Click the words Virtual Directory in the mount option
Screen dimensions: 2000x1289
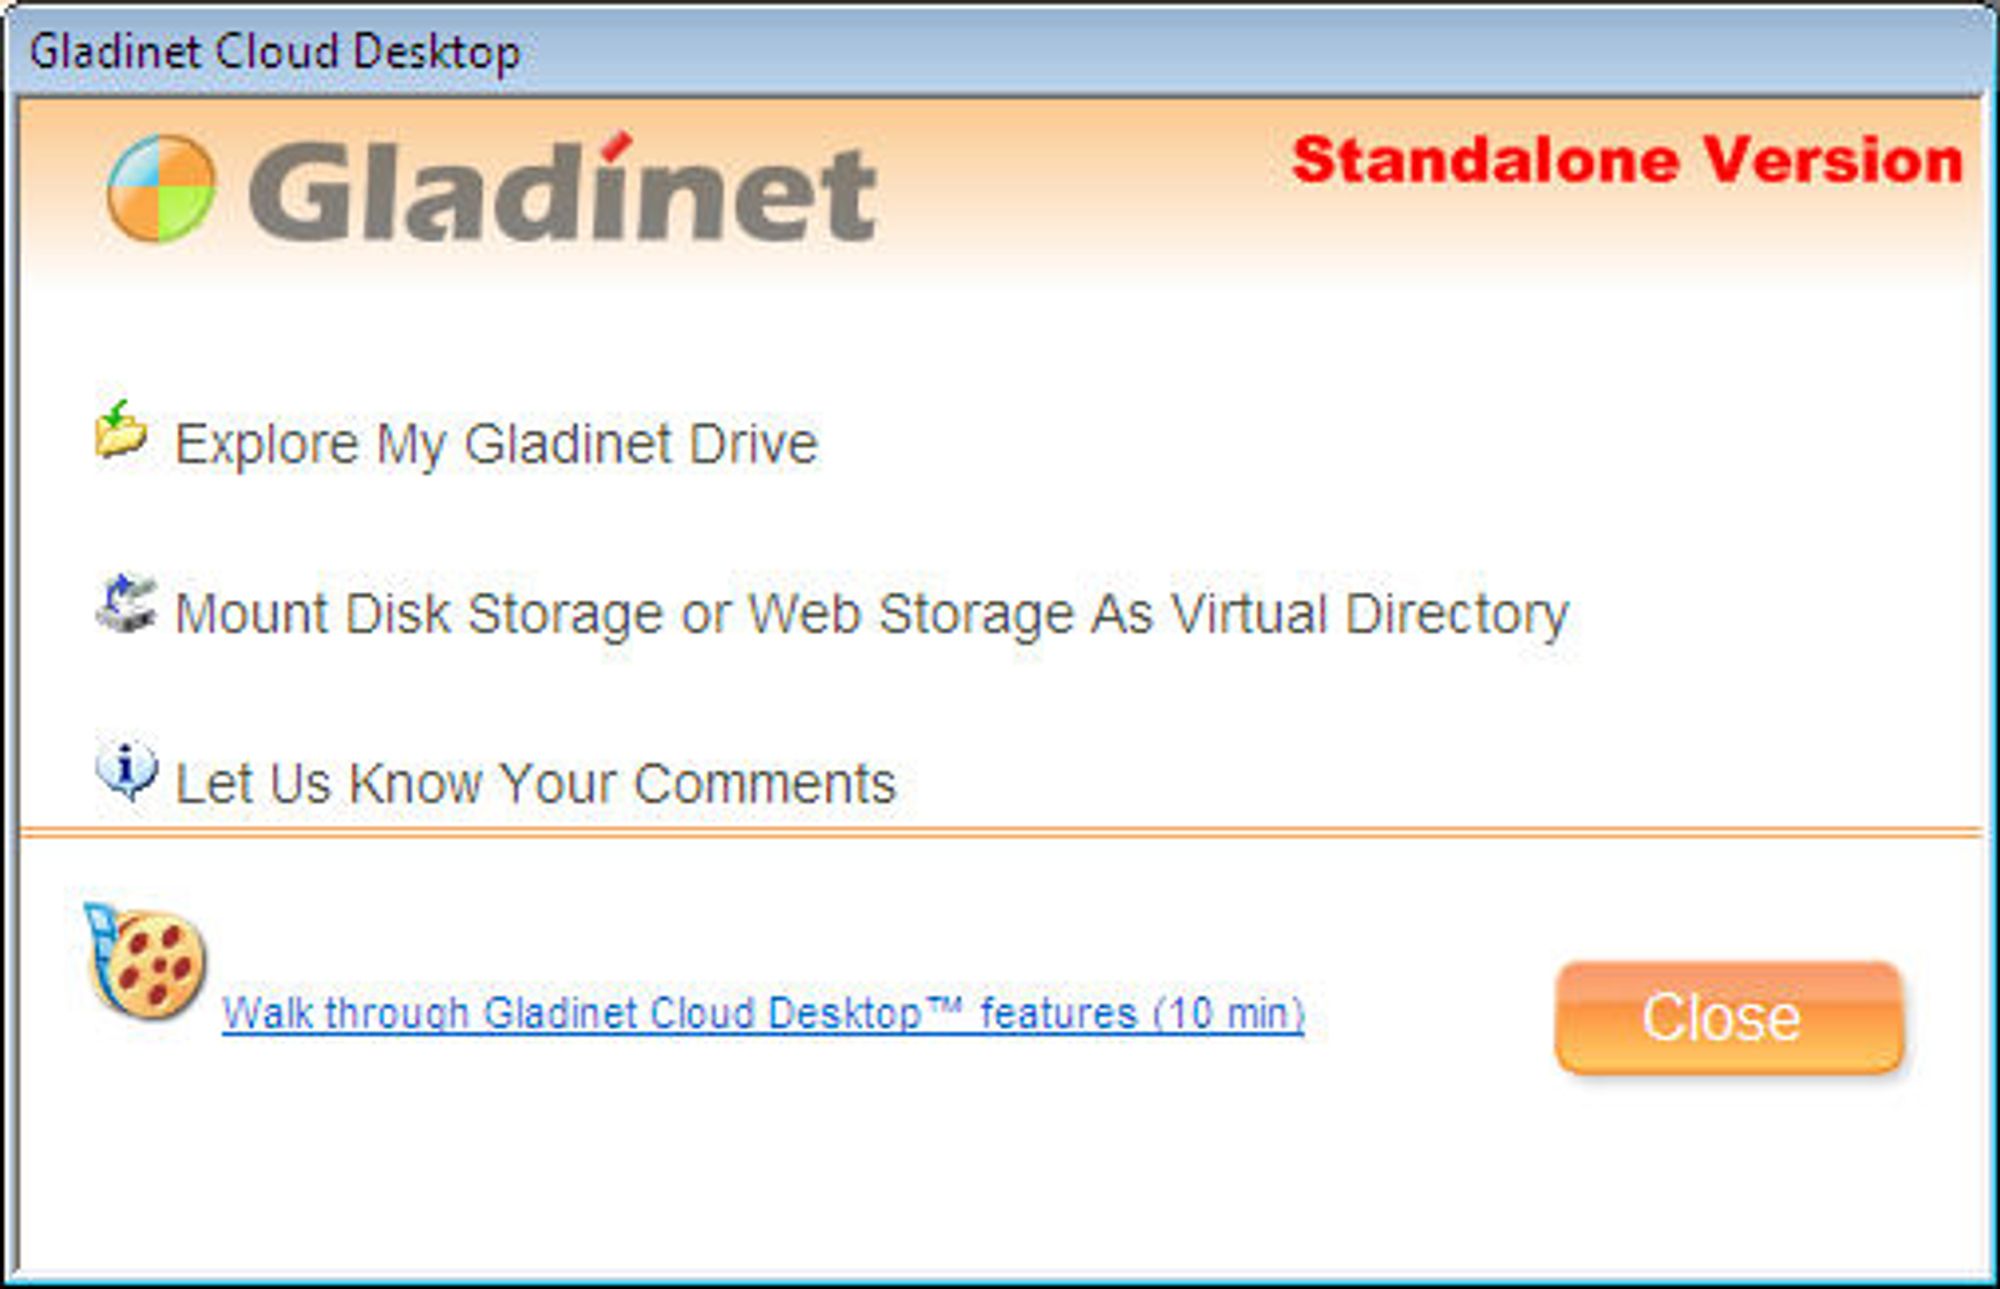point(1369,613)
